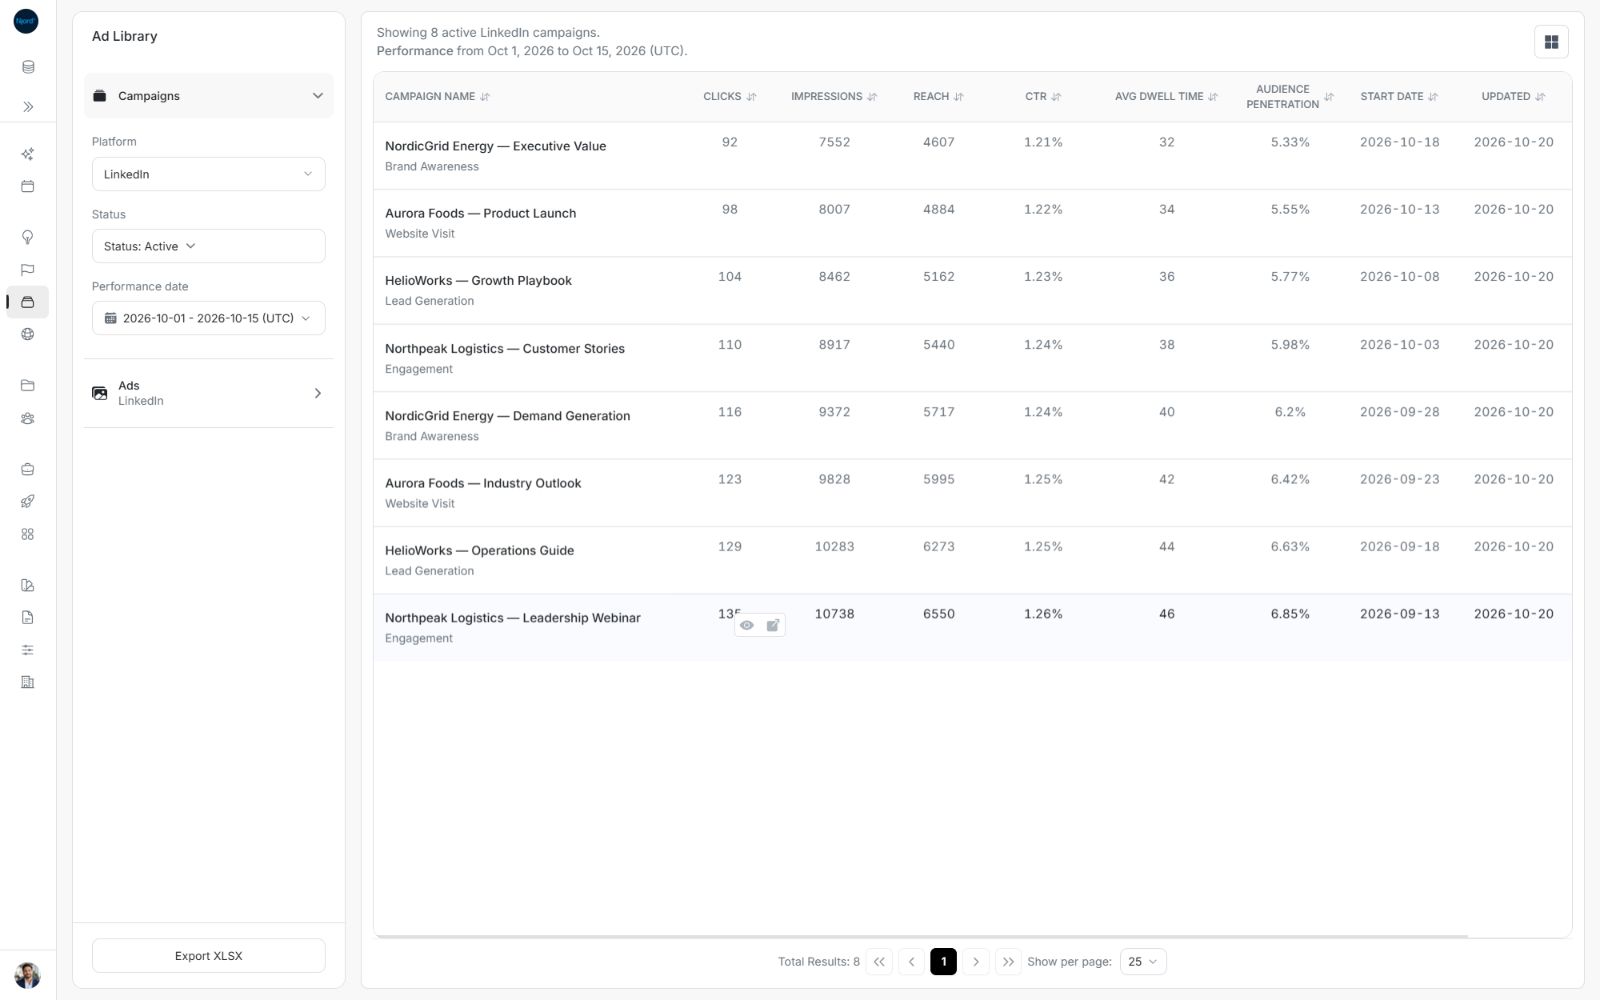Go to page 1 in pagination
1600x1000 pixels.
[x=943, y=961]
